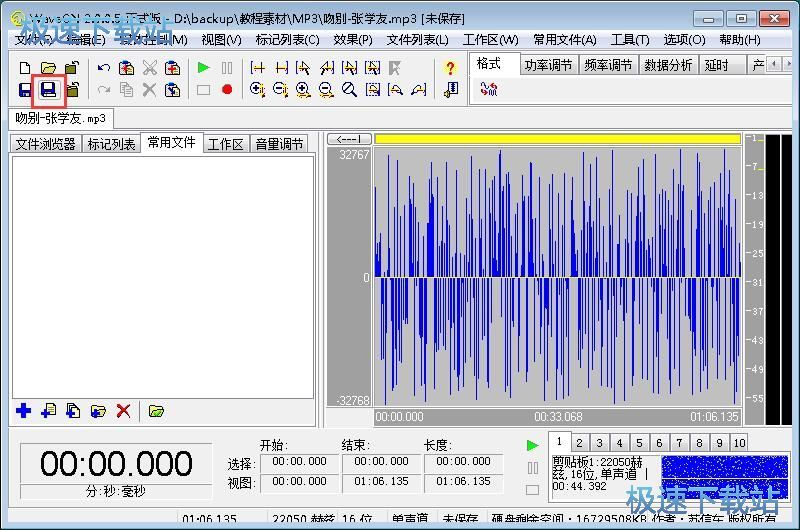The width and height of the screenshot is (800, 530).
Task: Click the green open folder icon in file panel
Action: 156,411
